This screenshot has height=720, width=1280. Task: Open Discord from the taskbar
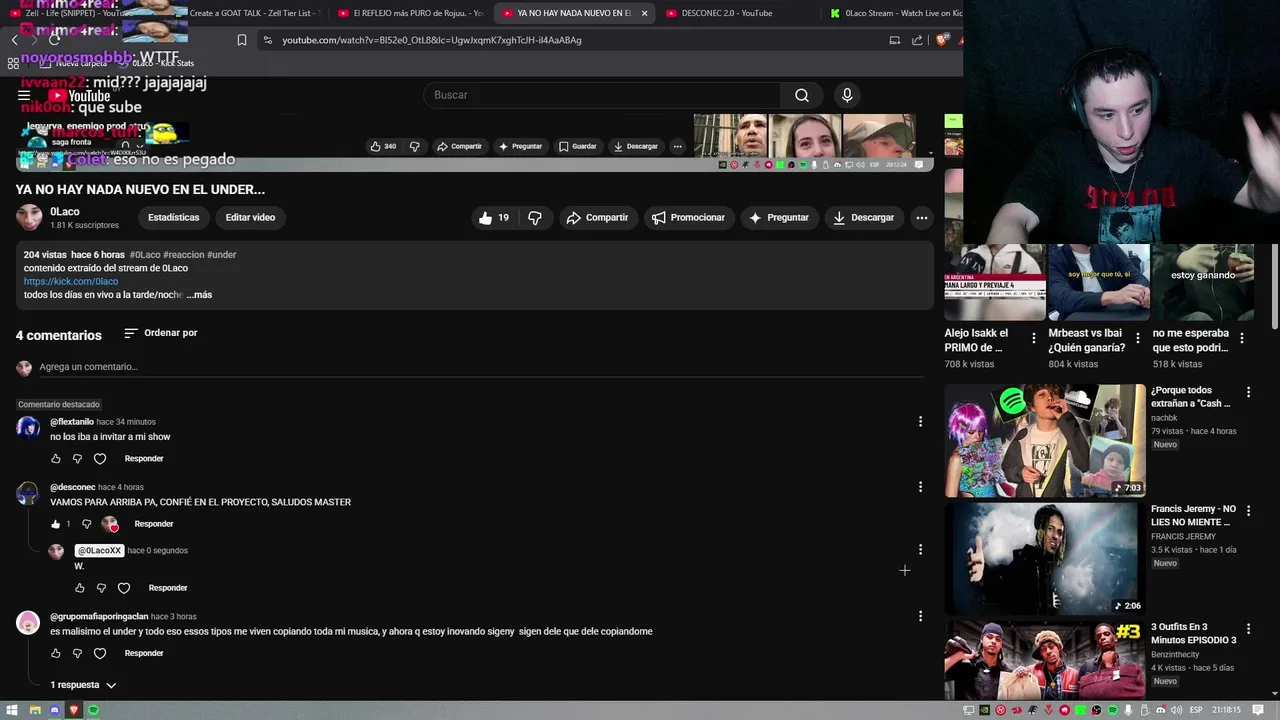55,710
